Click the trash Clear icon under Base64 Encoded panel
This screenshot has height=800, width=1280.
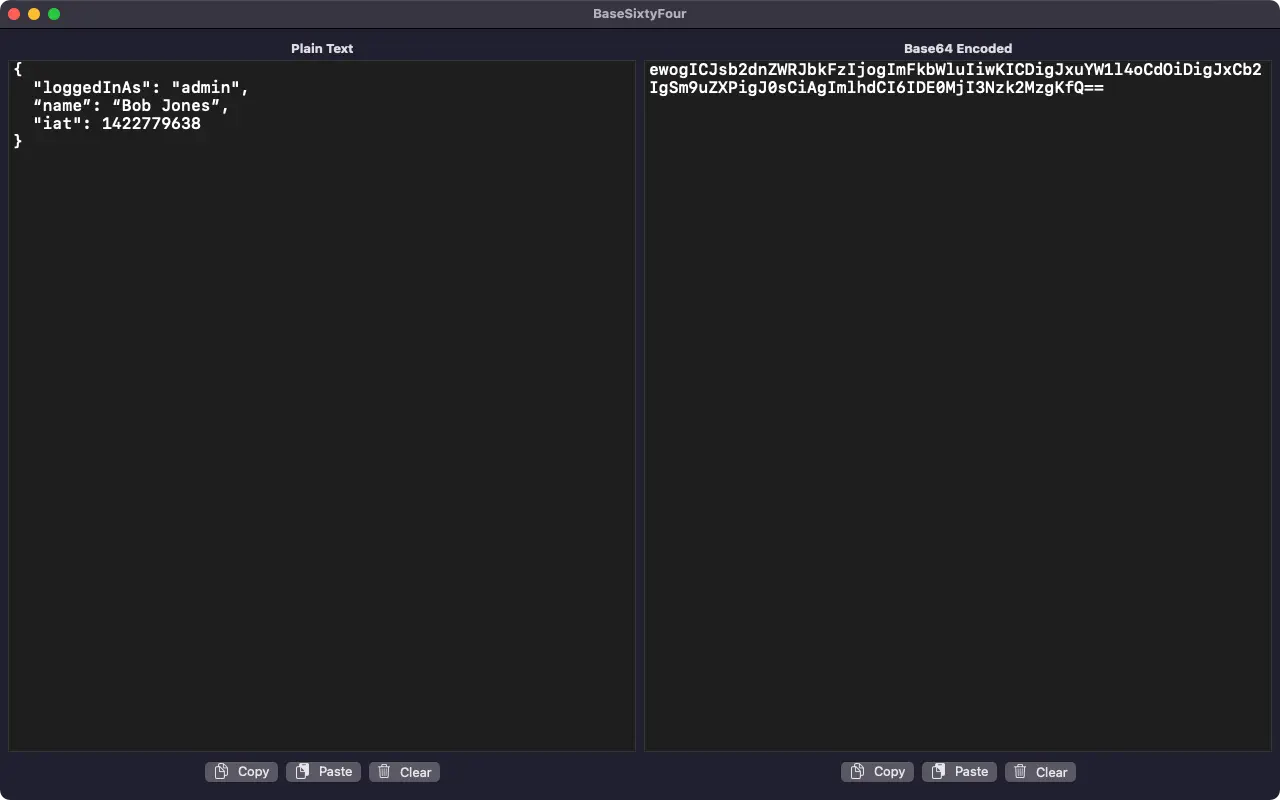[x=1021, y=771]
